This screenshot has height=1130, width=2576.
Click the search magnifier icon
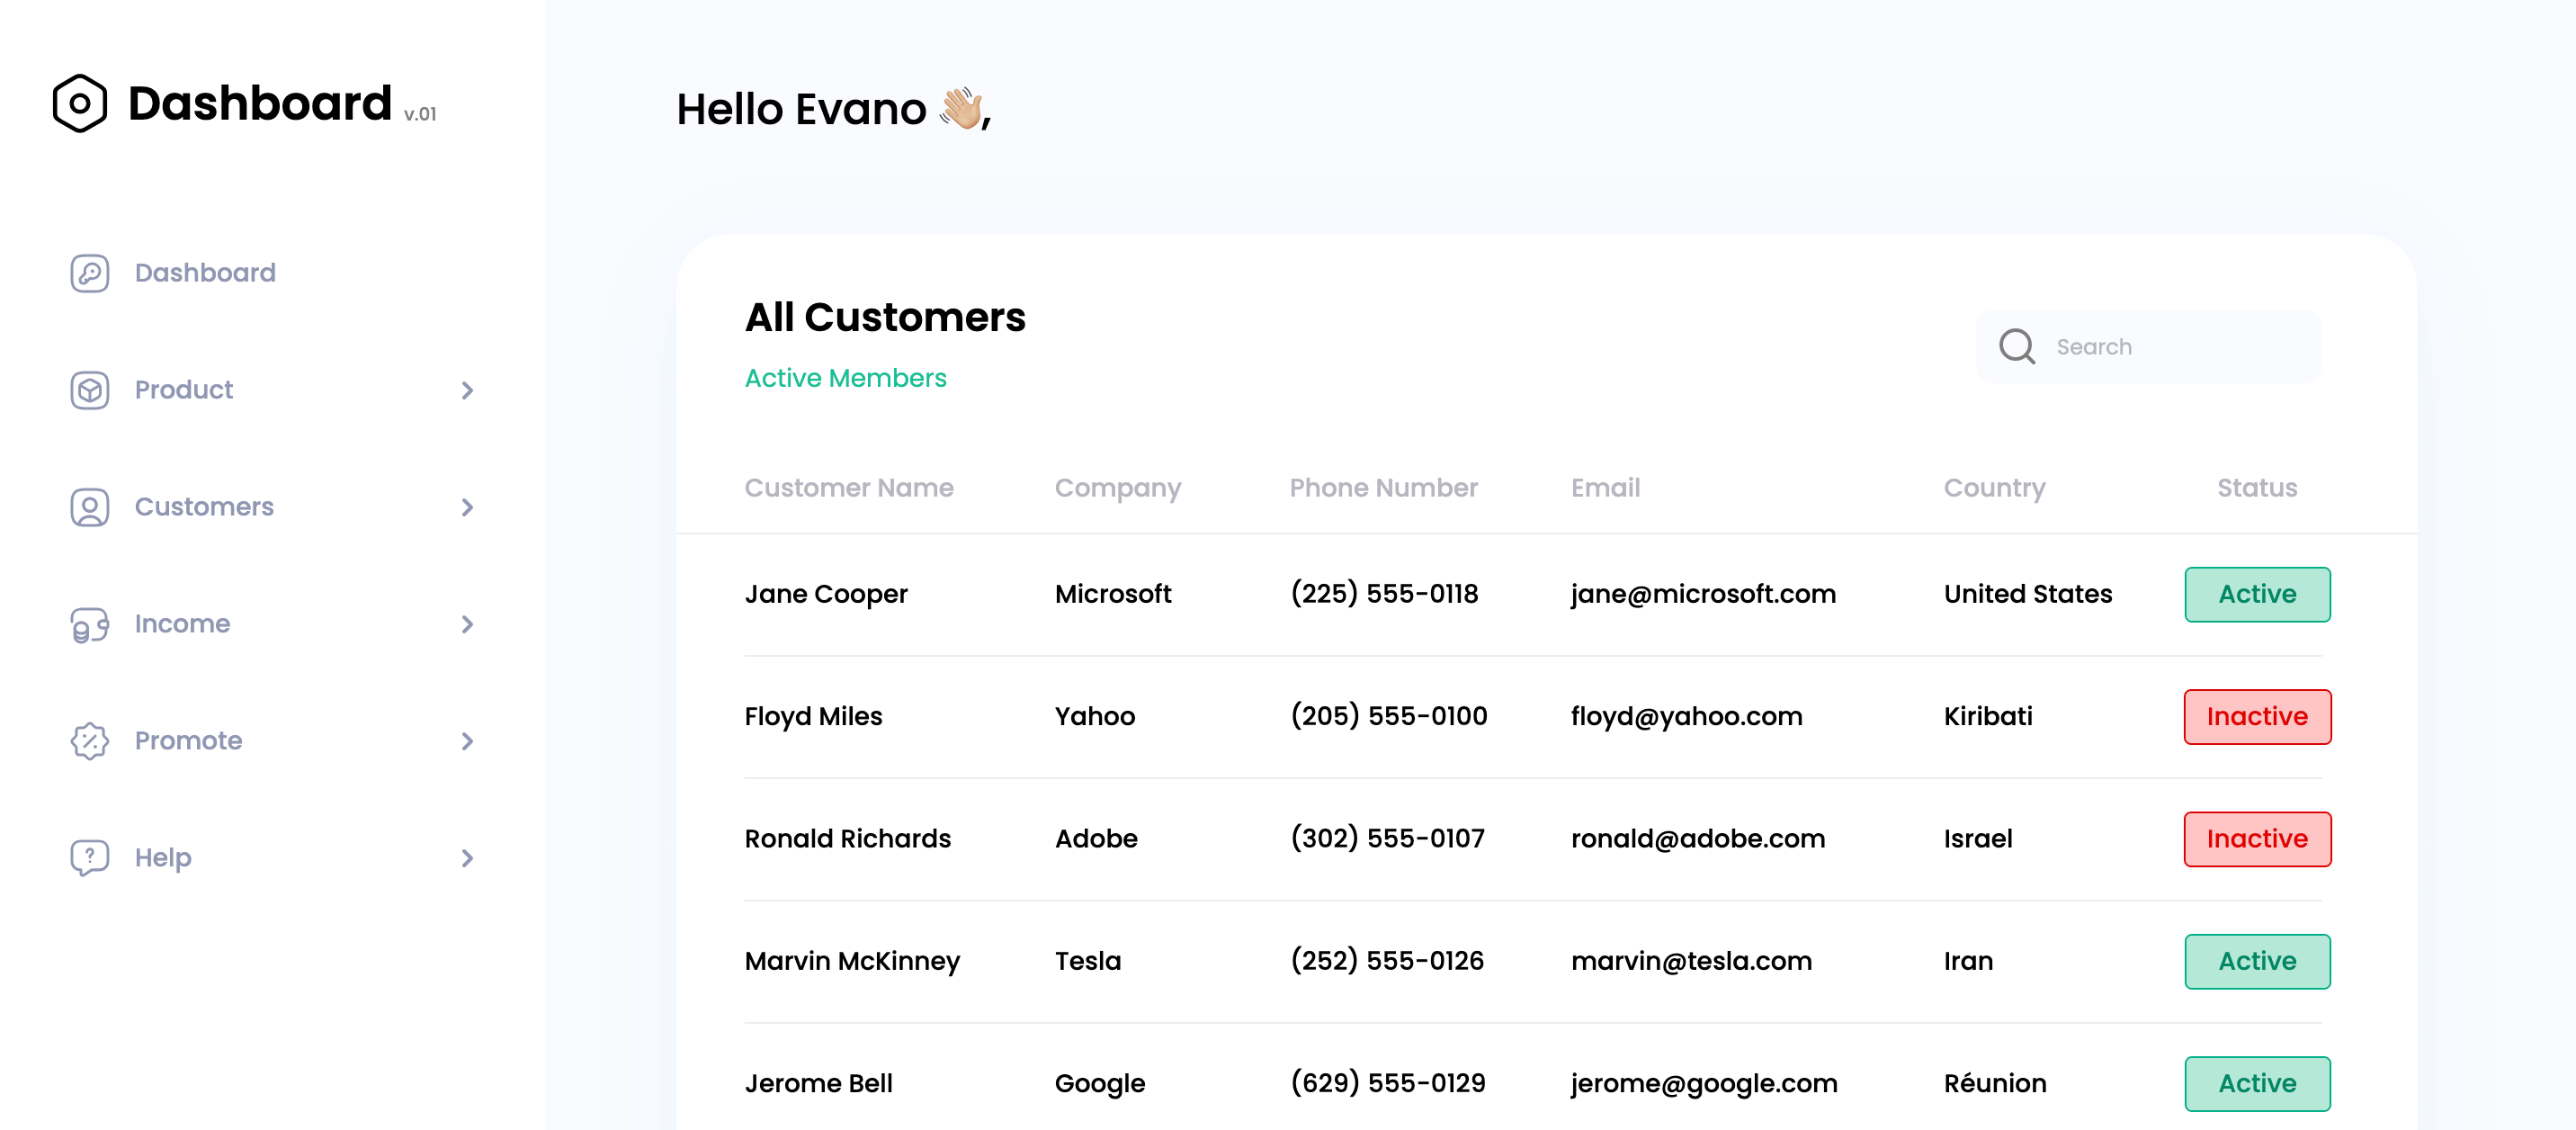click(2017, 346)
